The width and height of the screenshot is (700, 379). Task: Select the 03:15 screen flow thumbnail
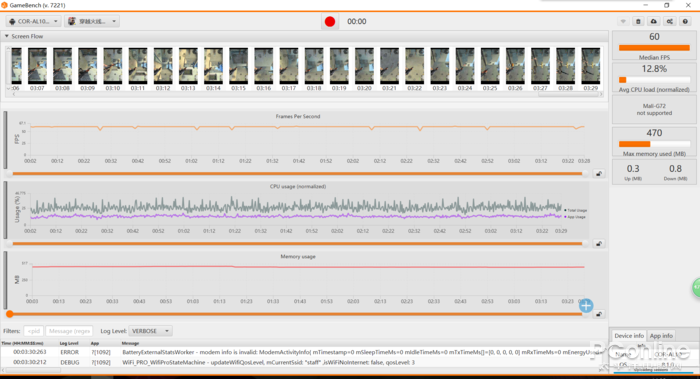click(x=238, y=67)
